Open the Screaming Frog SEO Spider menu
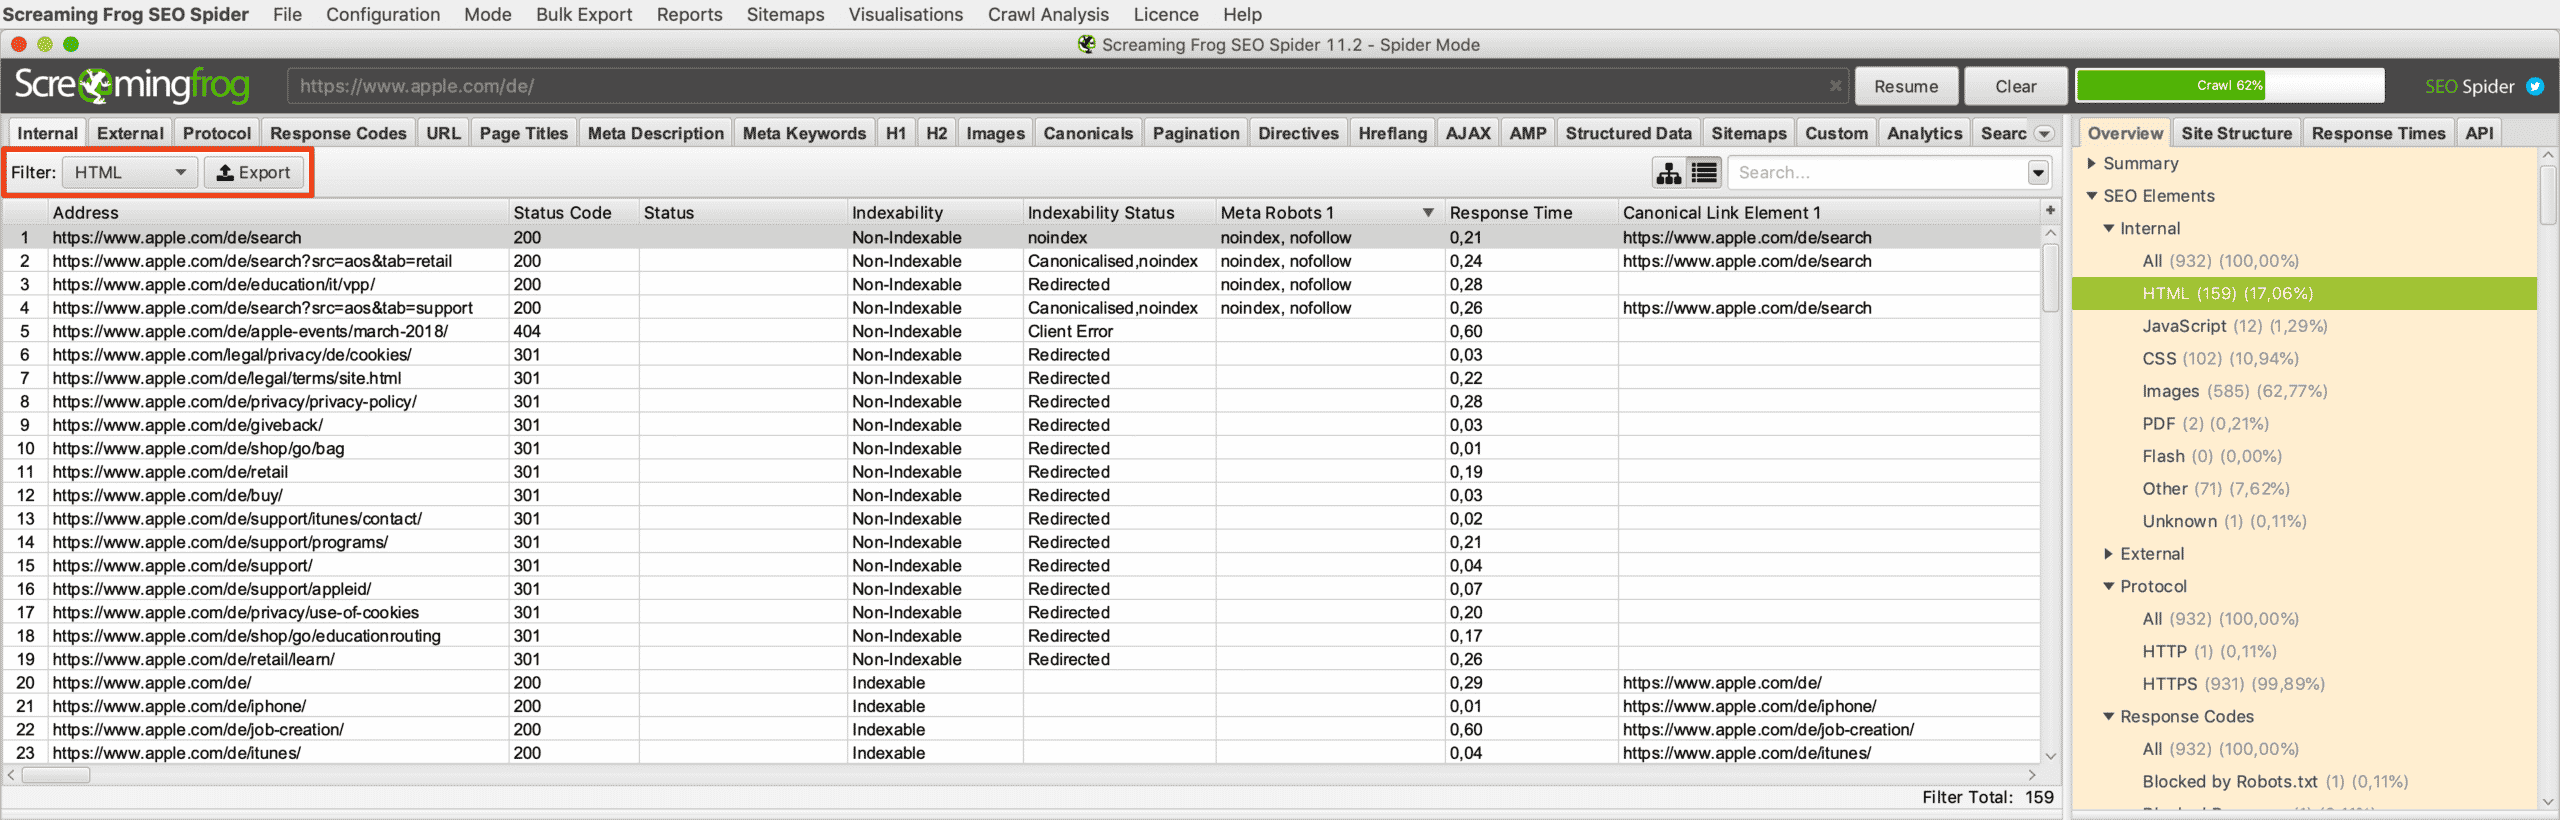Image resolution: width=2560 pixels, height=820 pixels. tap(126, 14)
